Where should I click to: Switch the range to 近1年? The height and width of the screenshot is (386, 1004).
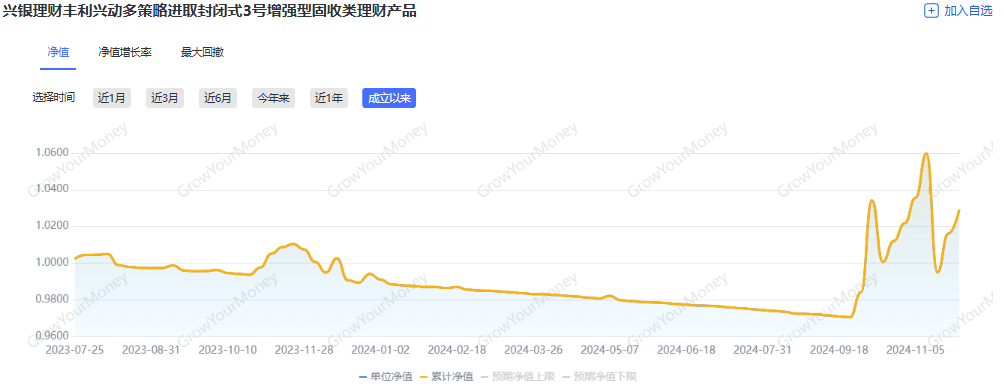click(329, 98)
